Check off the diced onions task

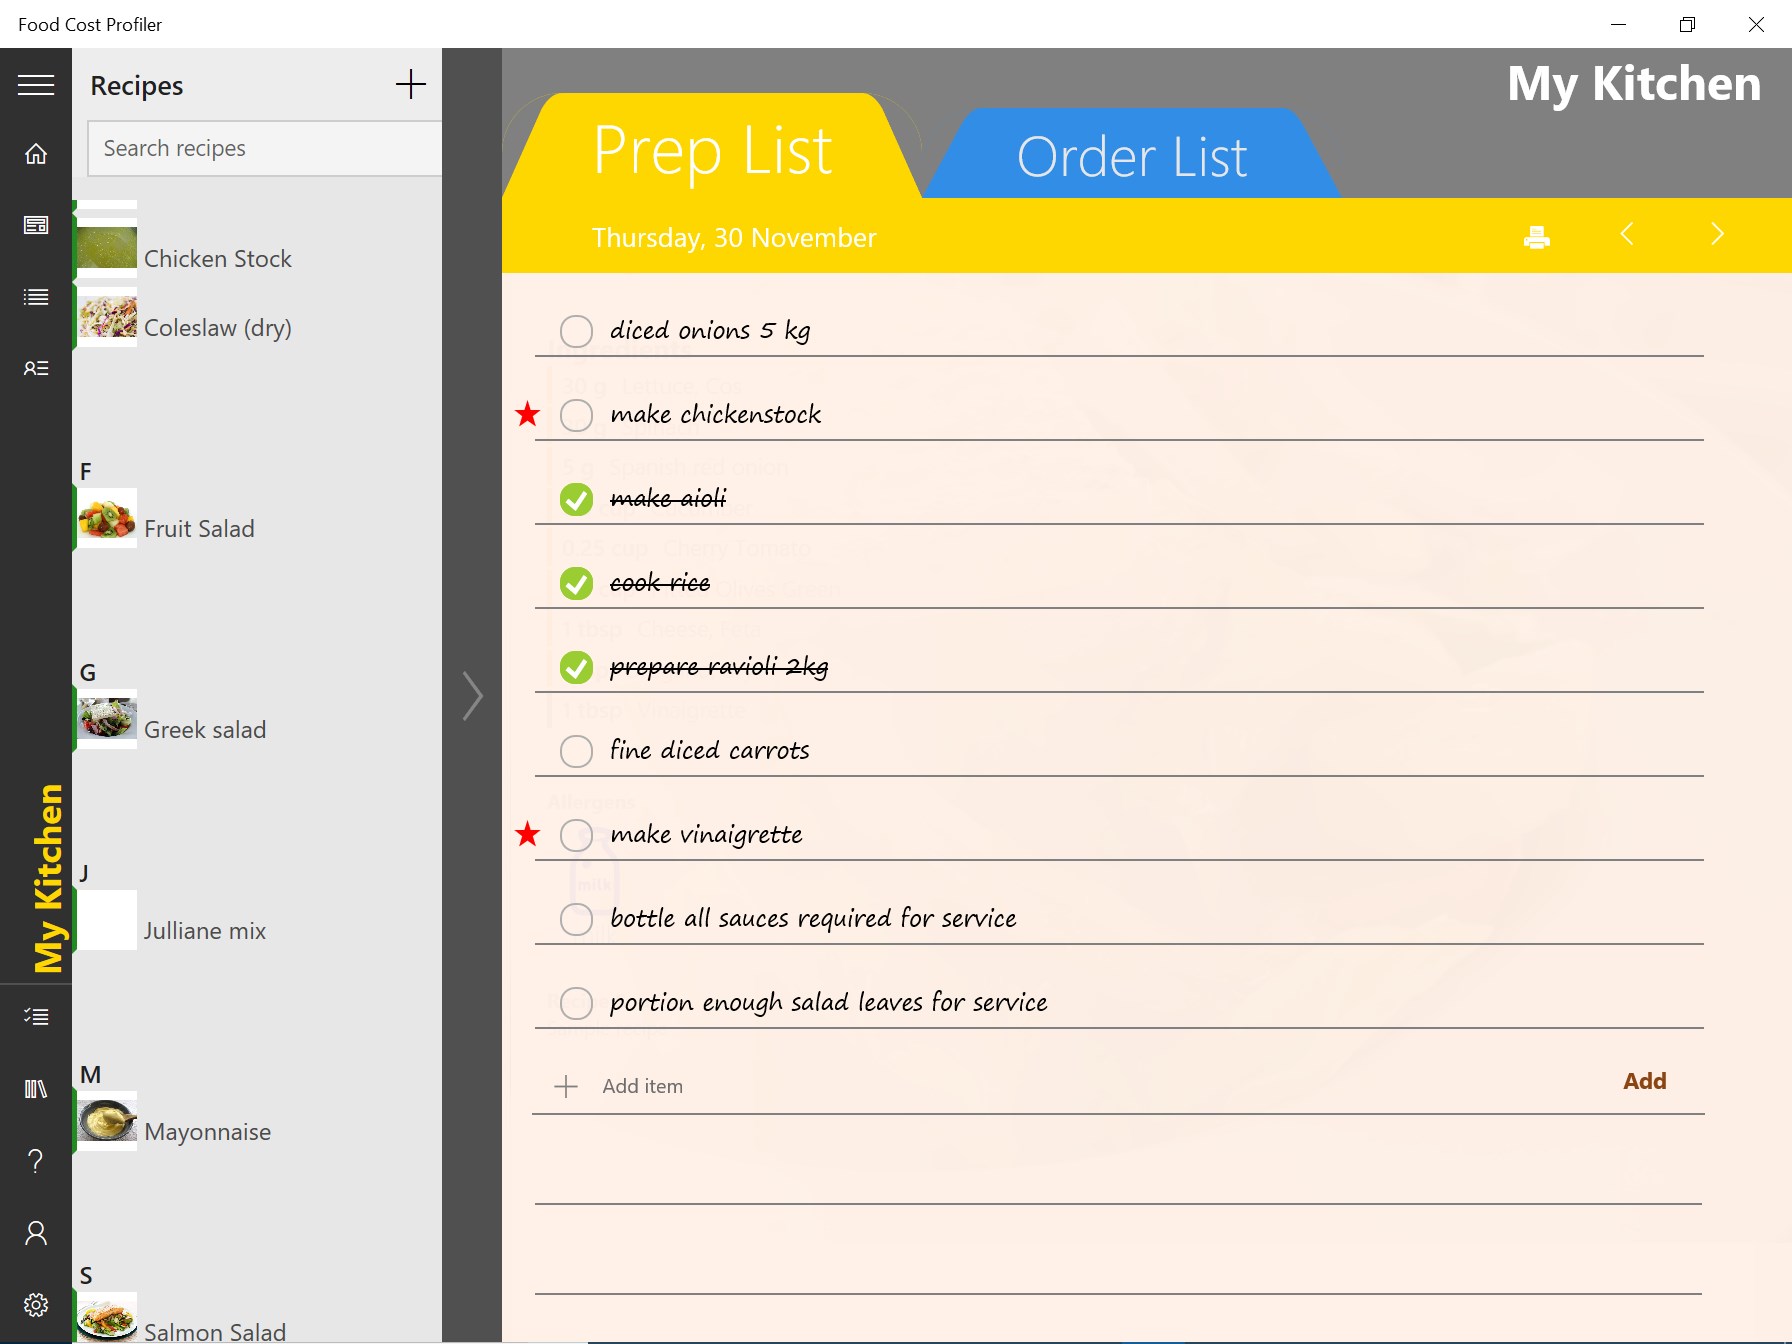point(576,330)
